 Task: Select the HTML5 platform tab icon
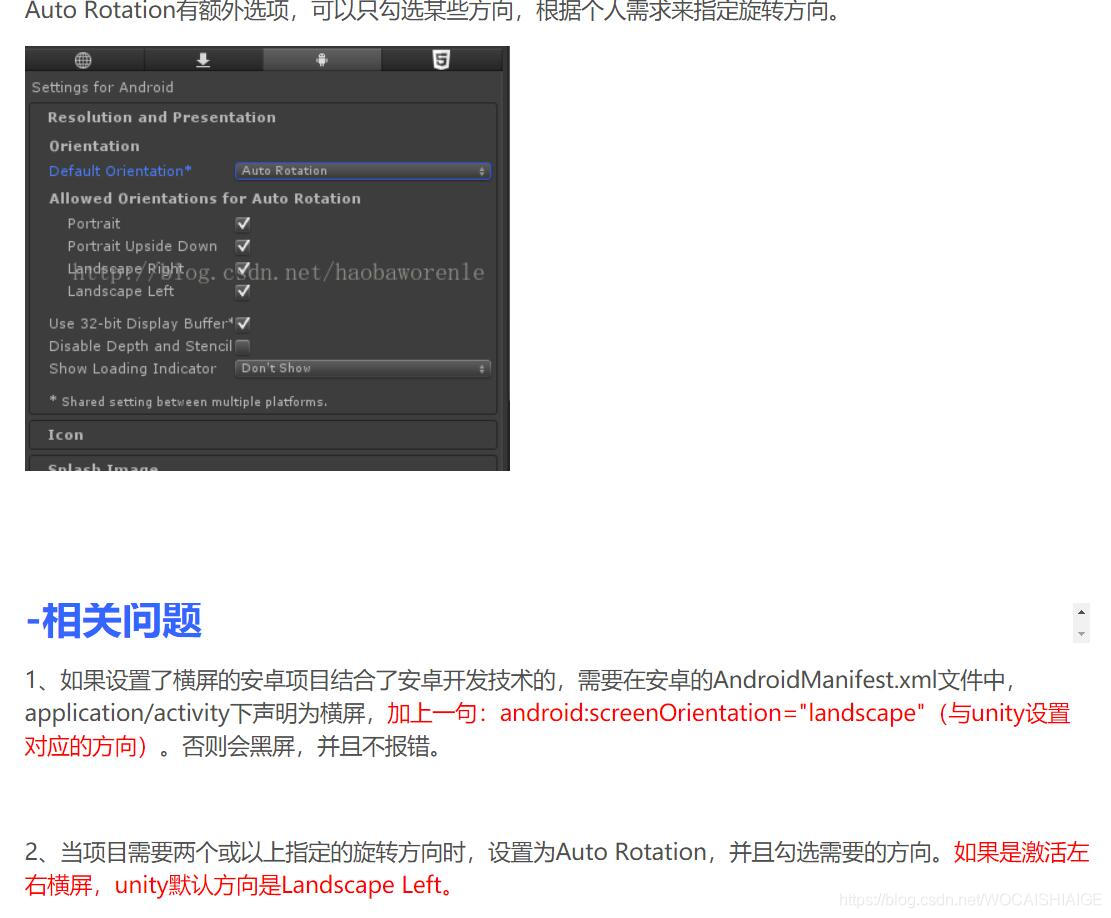pyautogui.click(x=441, y=60)
